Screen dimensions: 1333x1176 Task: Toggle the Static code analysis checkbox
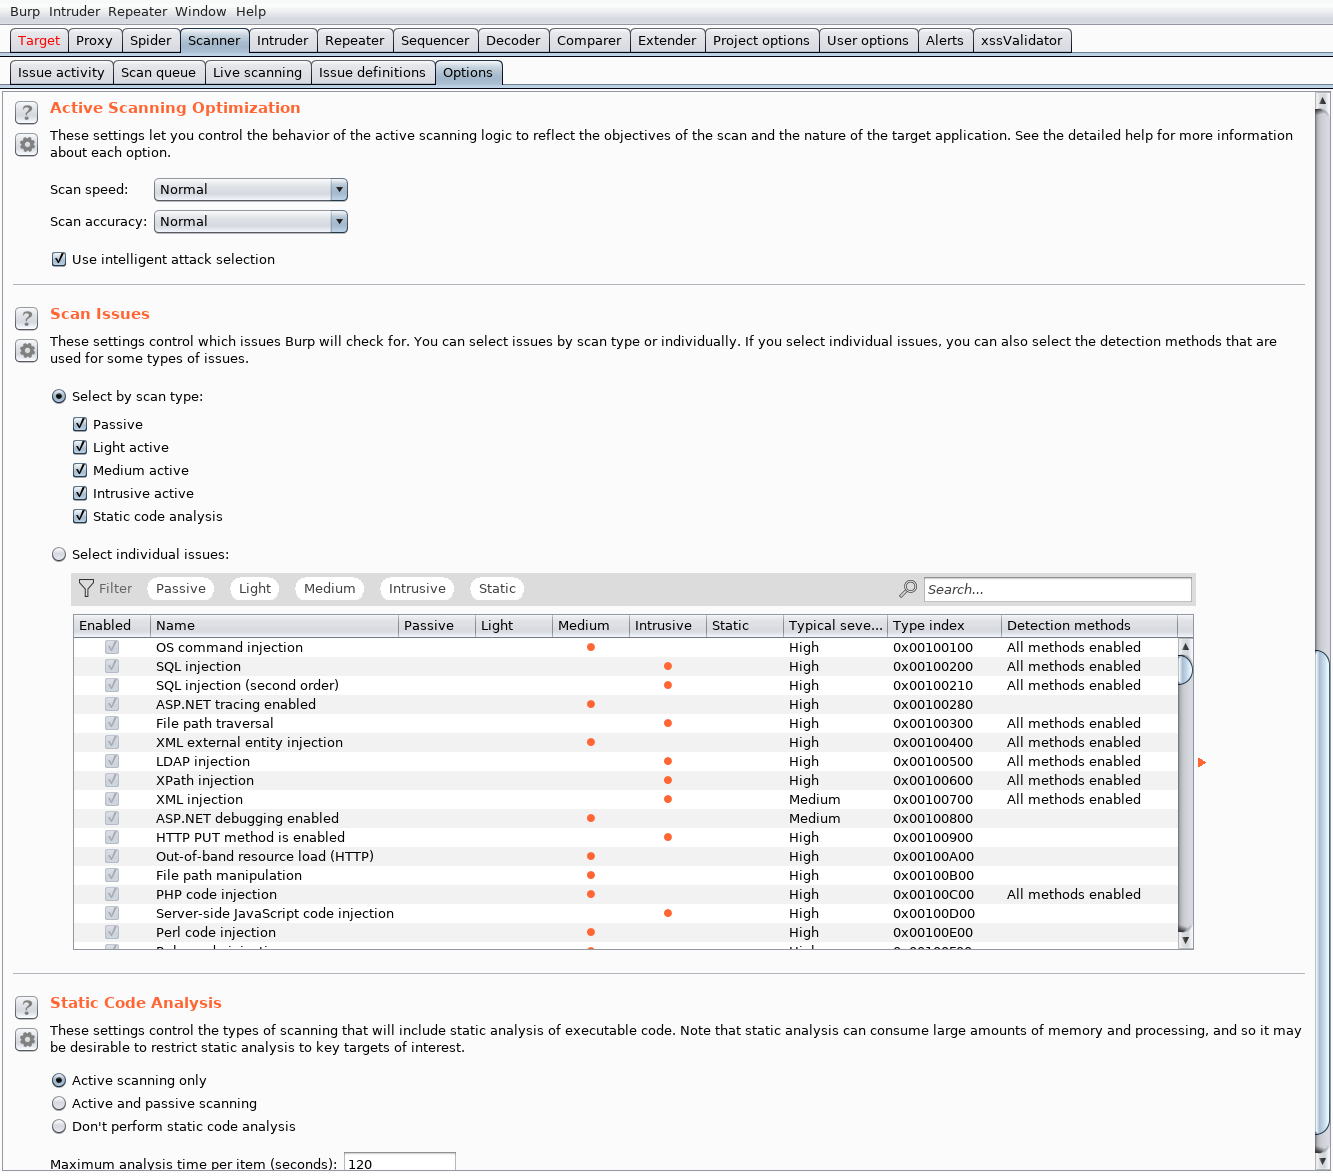(80, 516)
